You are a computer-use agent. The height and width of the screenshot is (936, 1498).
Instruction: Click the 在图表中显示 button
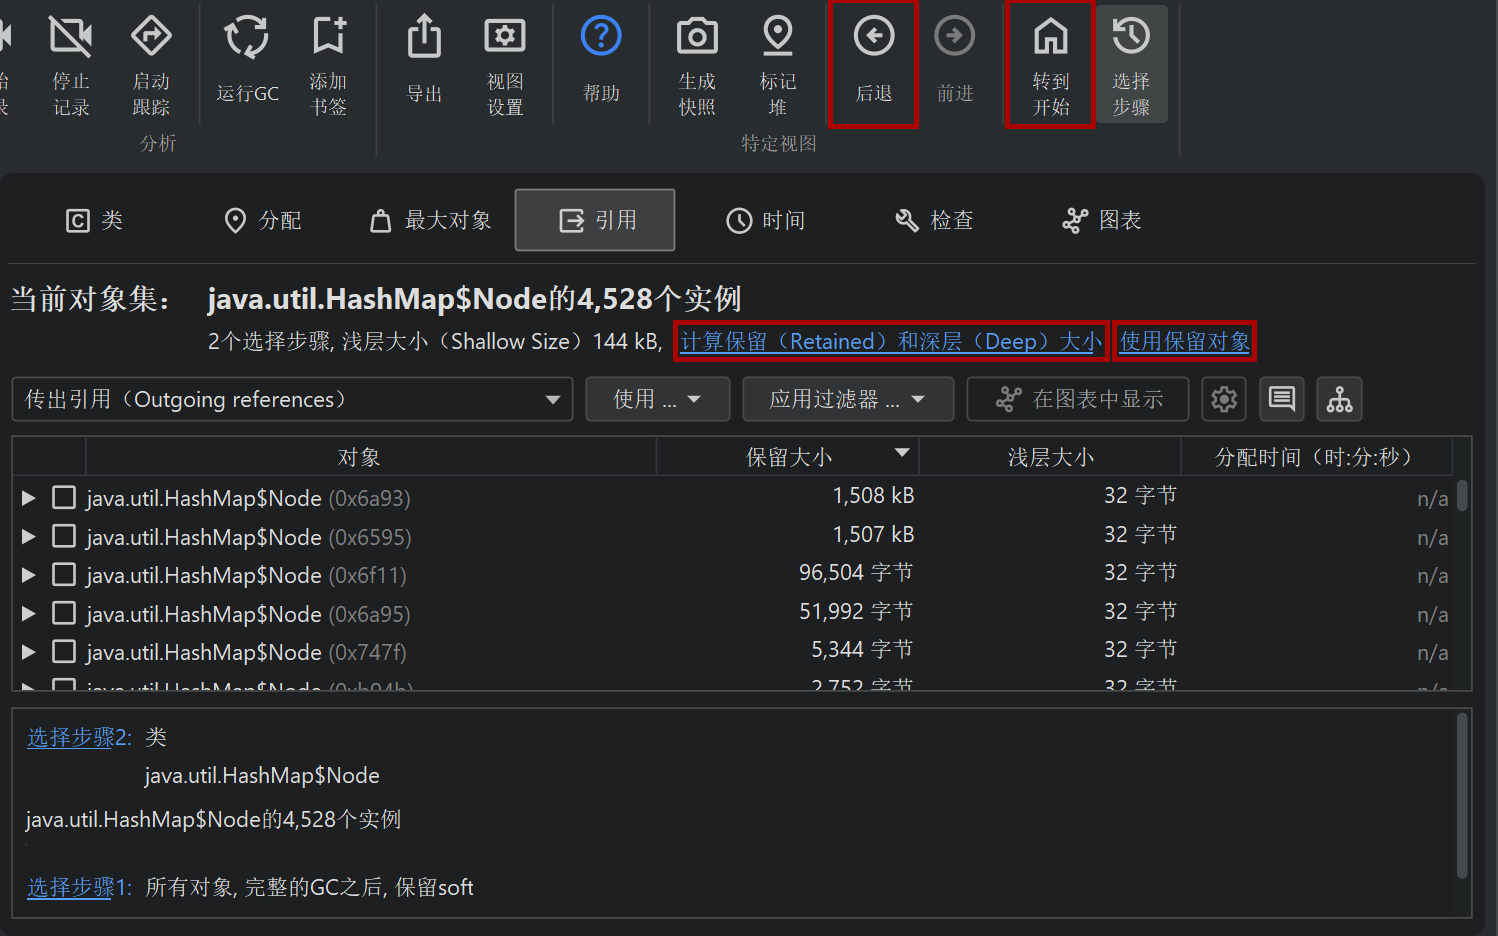point(1078,399)
